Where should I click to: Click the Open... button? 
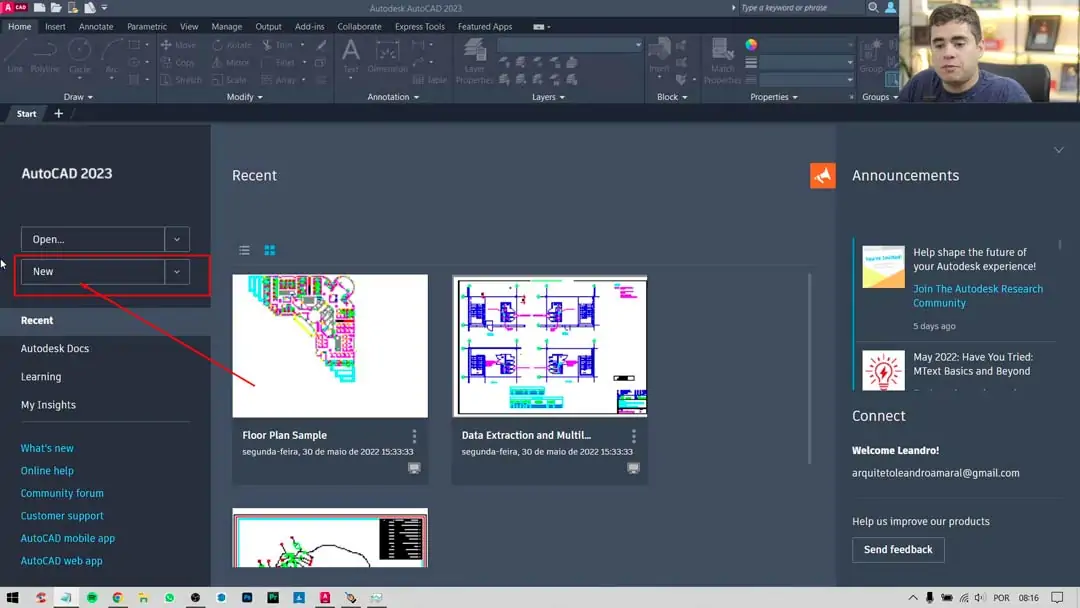click(93, 239)
